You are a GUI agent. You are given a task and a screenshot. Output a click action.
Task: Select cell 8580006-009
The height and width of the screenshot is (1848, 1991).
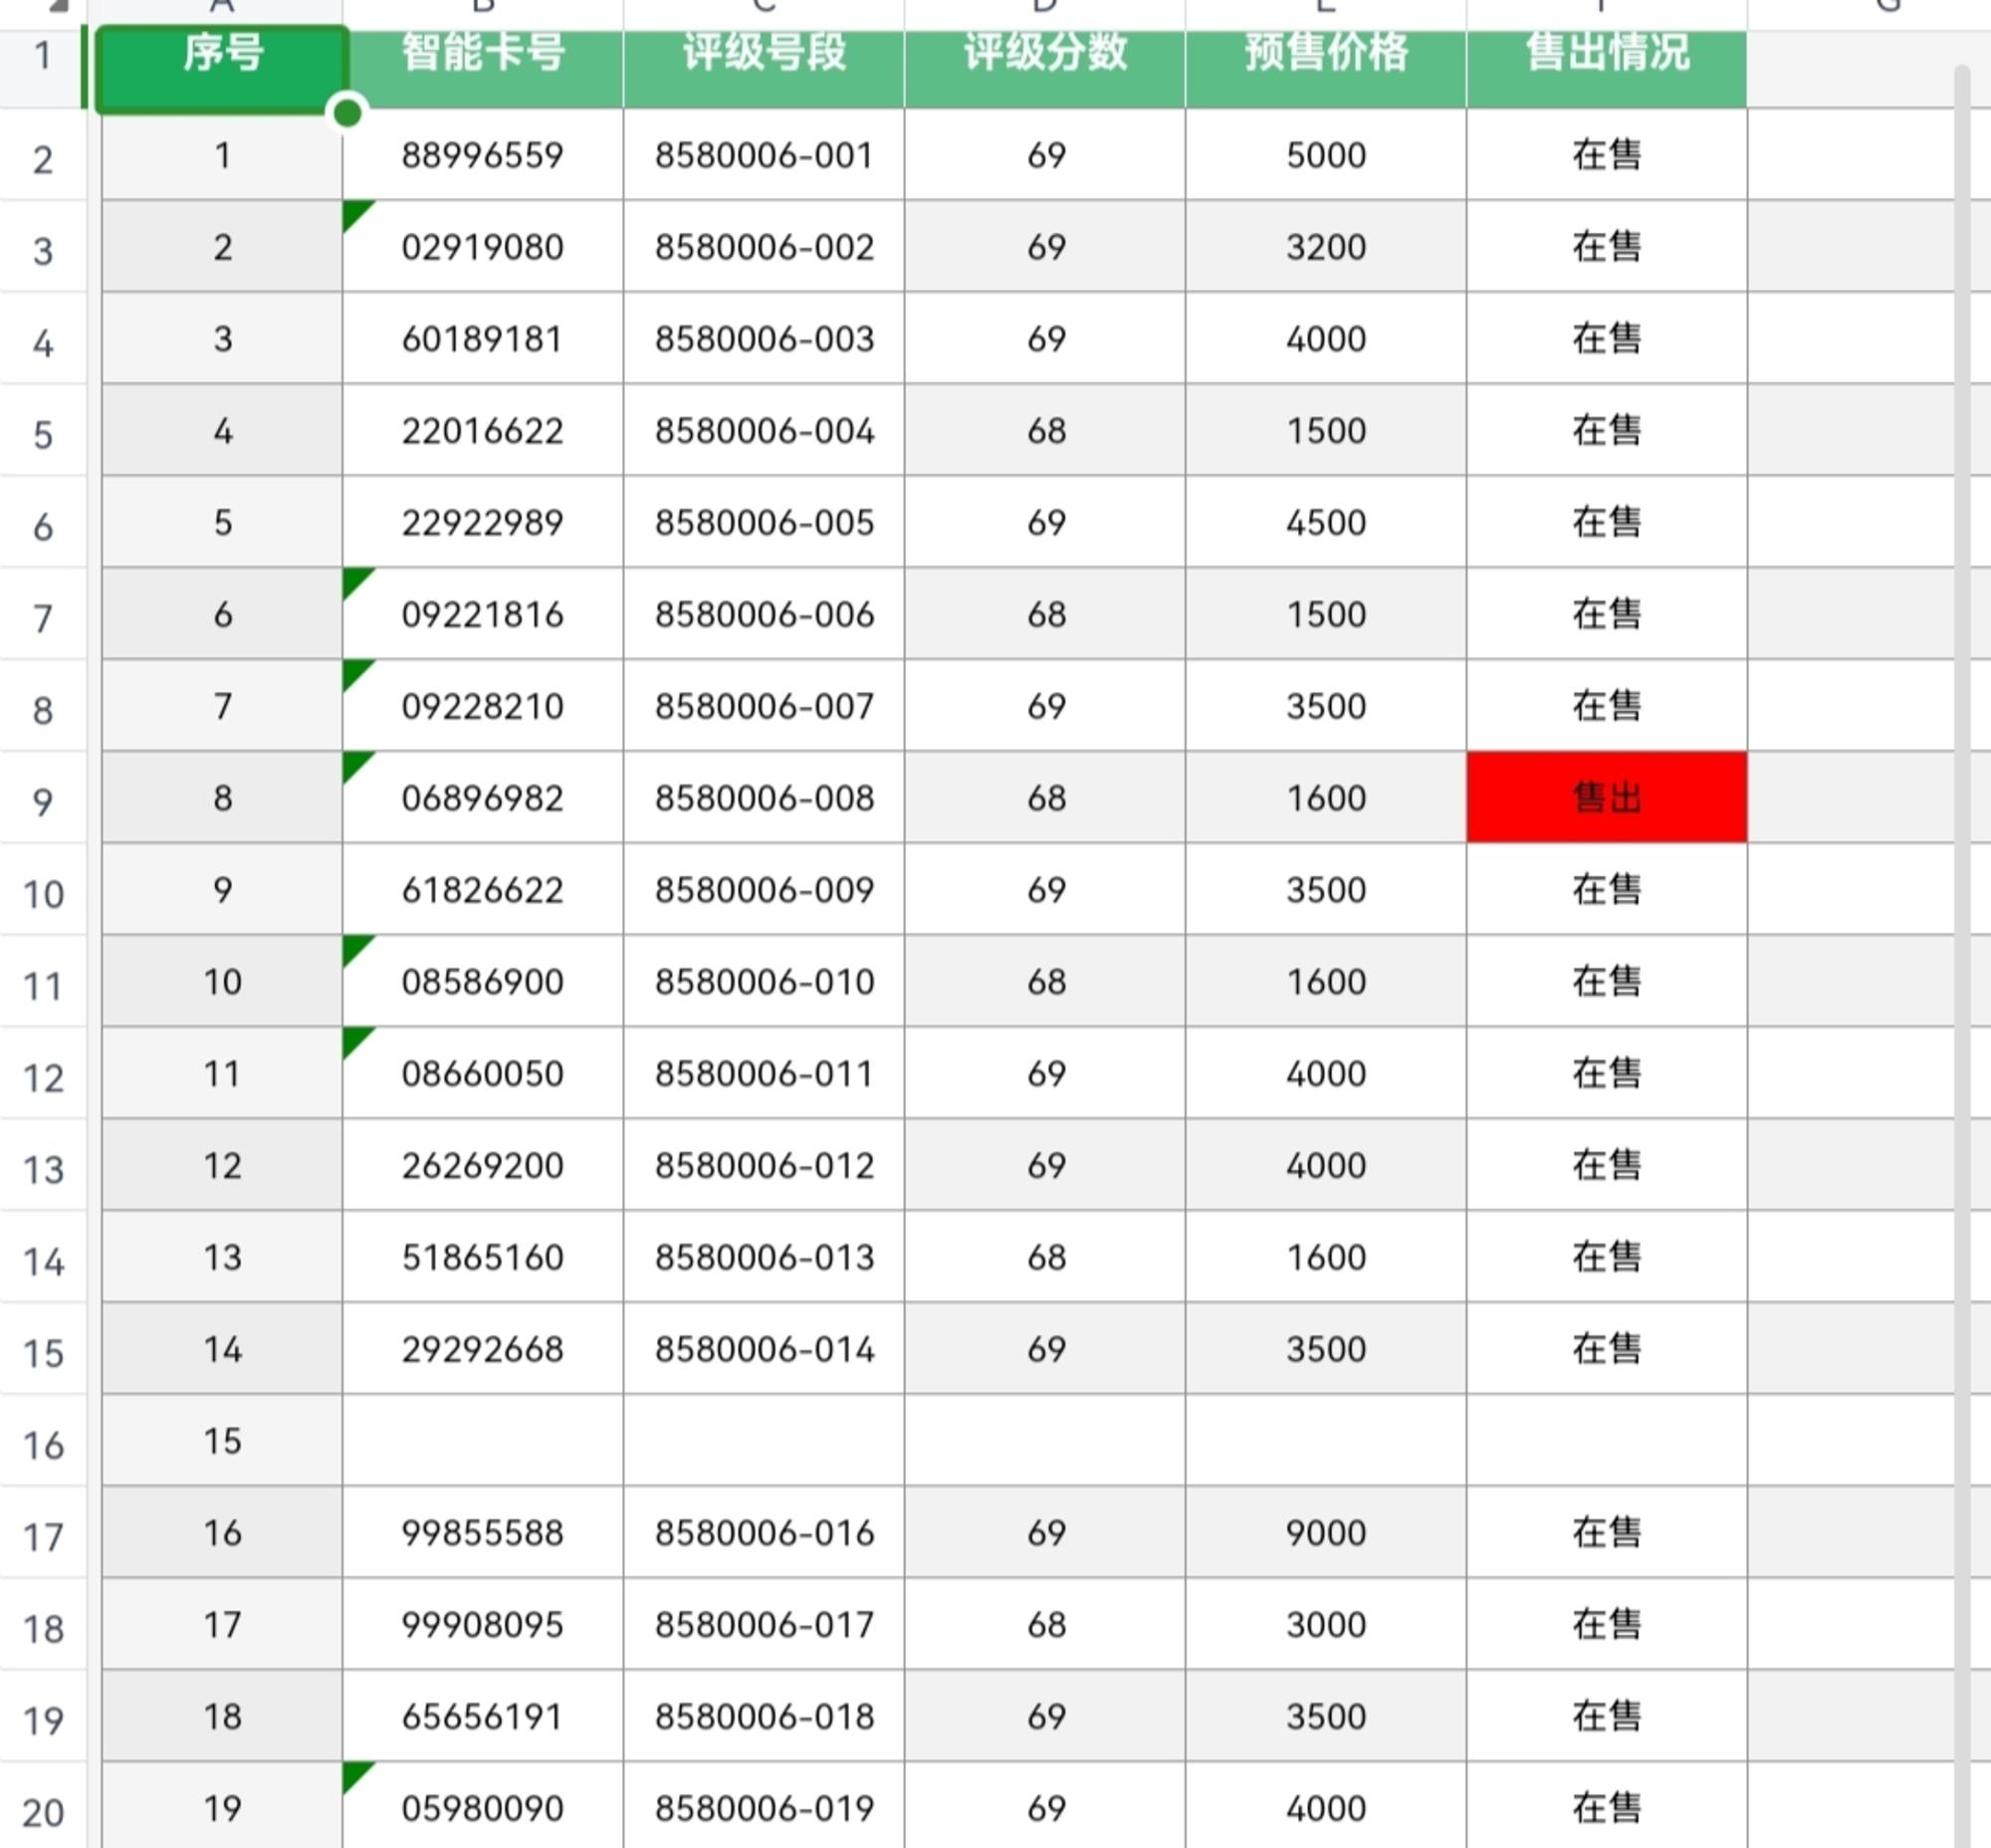tap(764, 889)
